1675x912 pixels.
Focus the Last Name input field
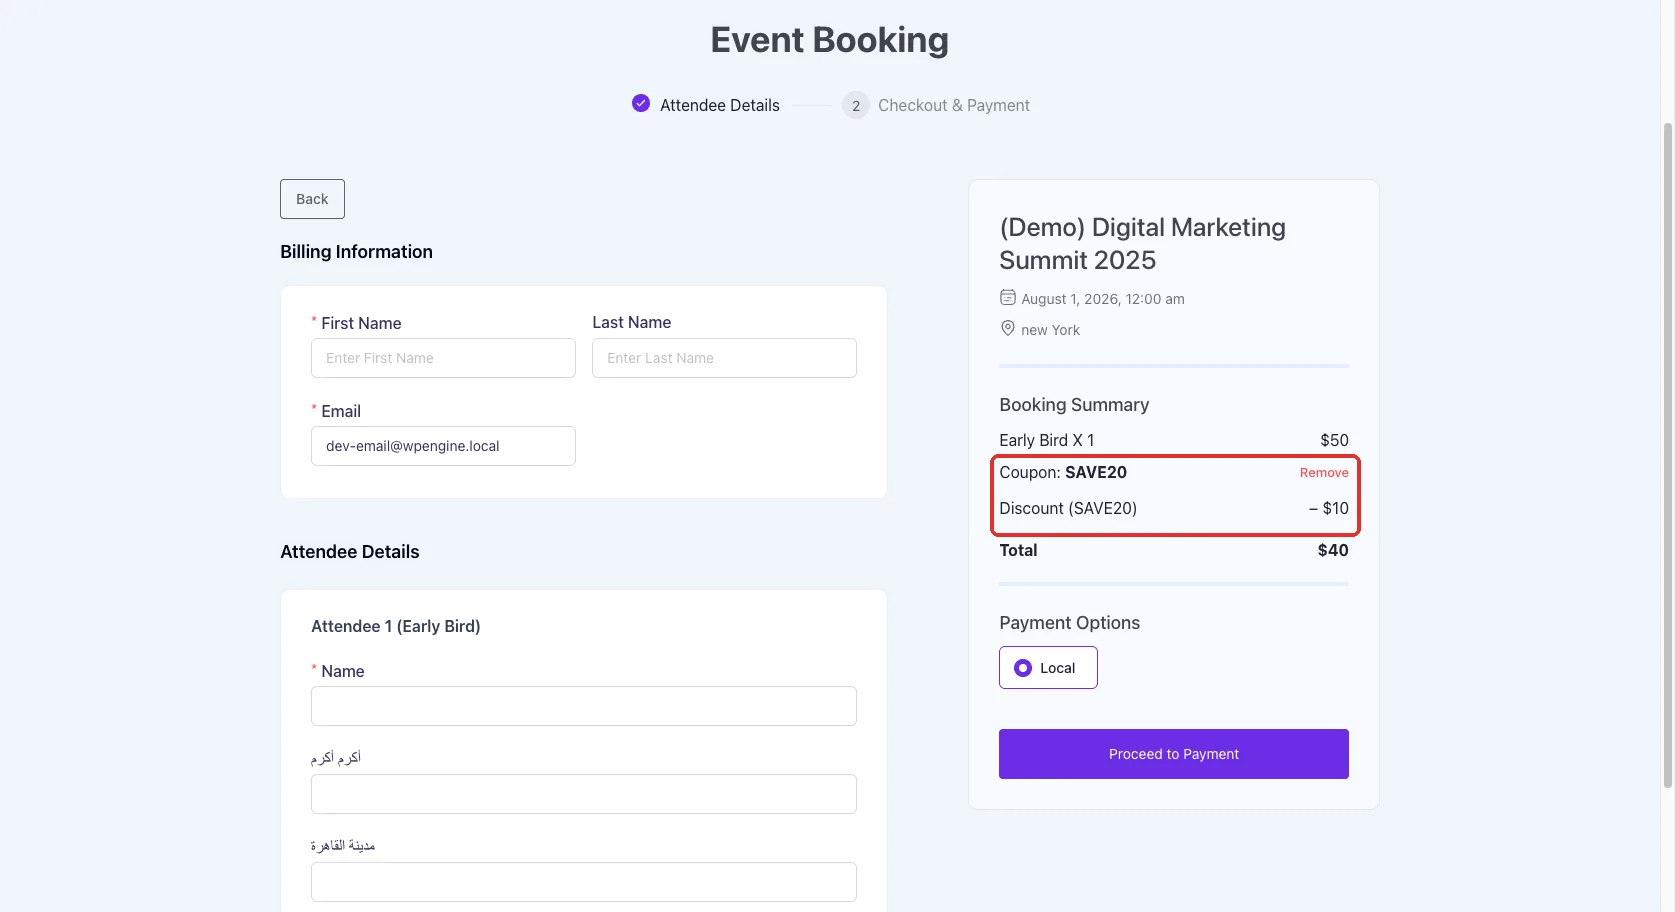[724, 358]
